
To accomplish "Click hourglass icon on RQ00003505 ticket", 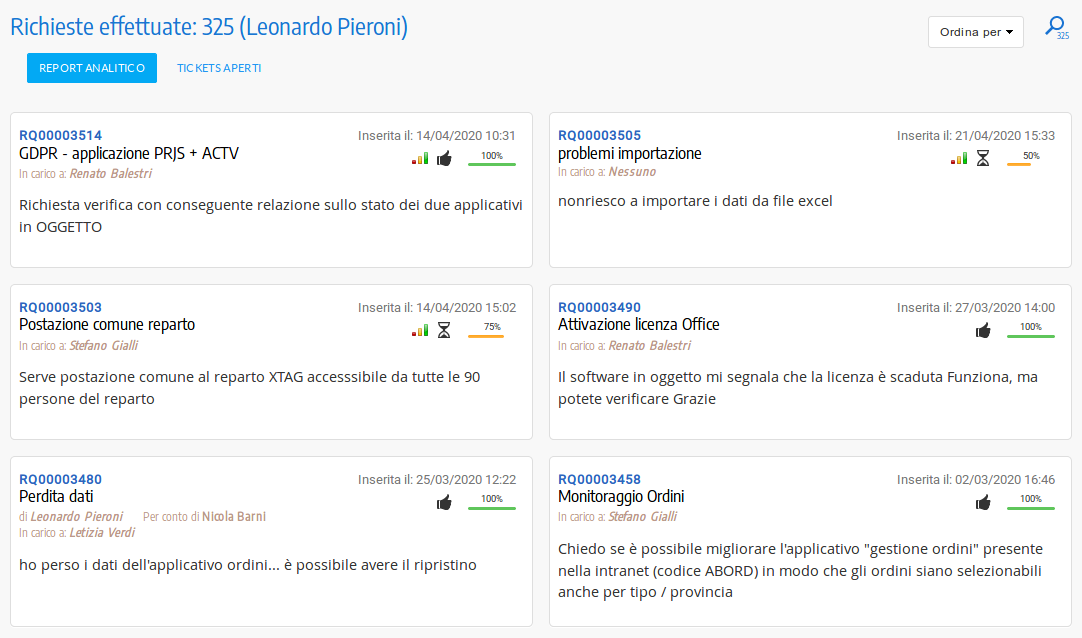I will pos(983,158).
